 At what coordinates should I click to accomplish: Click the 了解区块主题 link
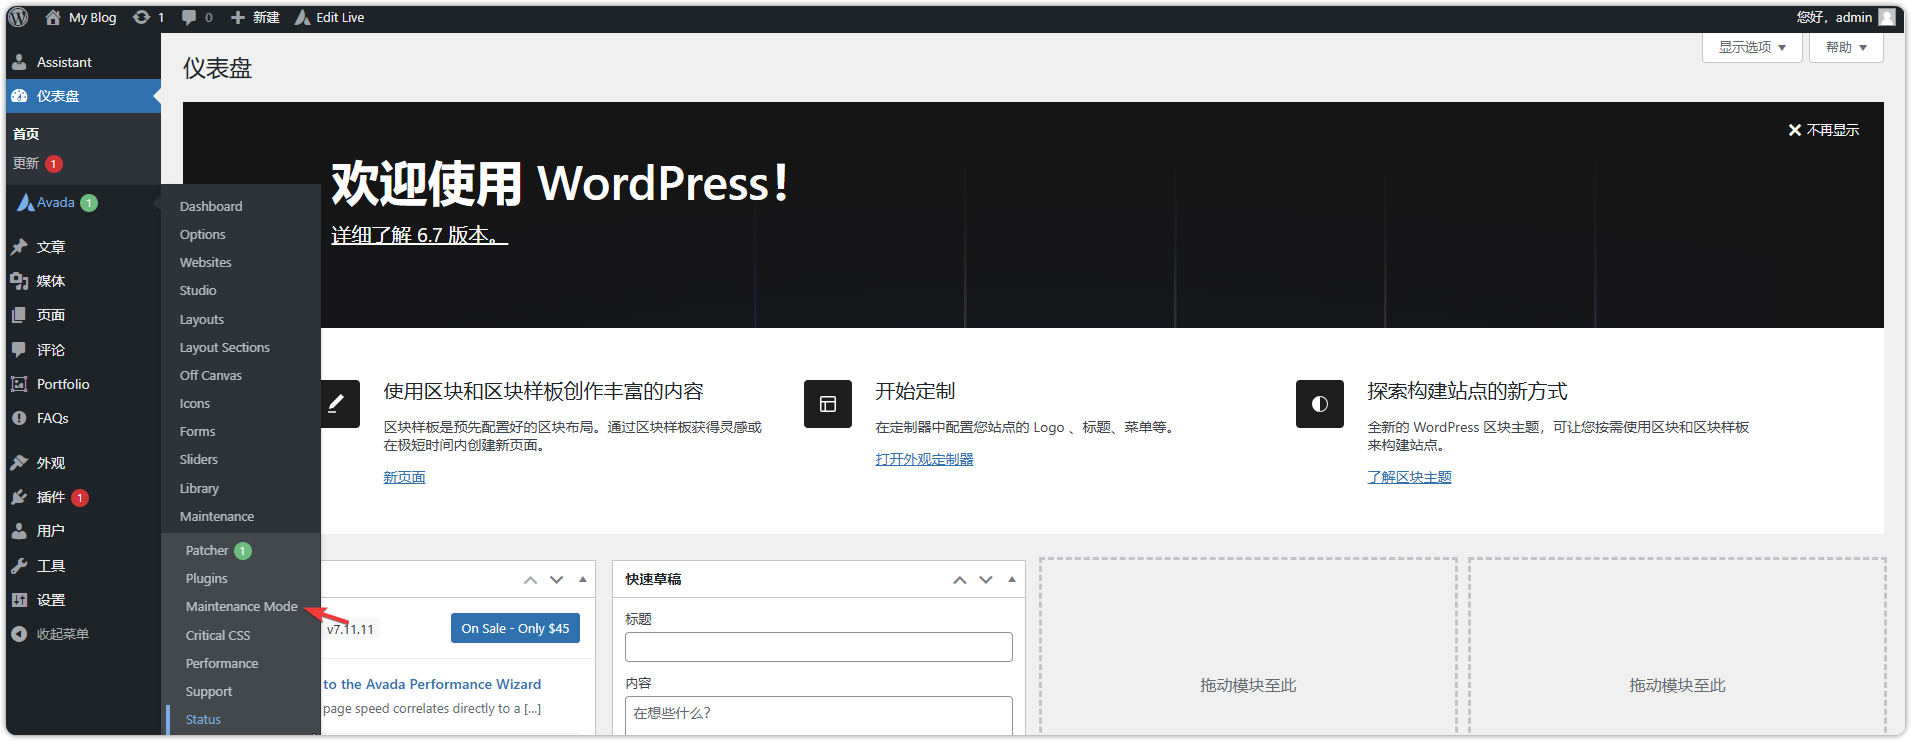[1409, 477]
